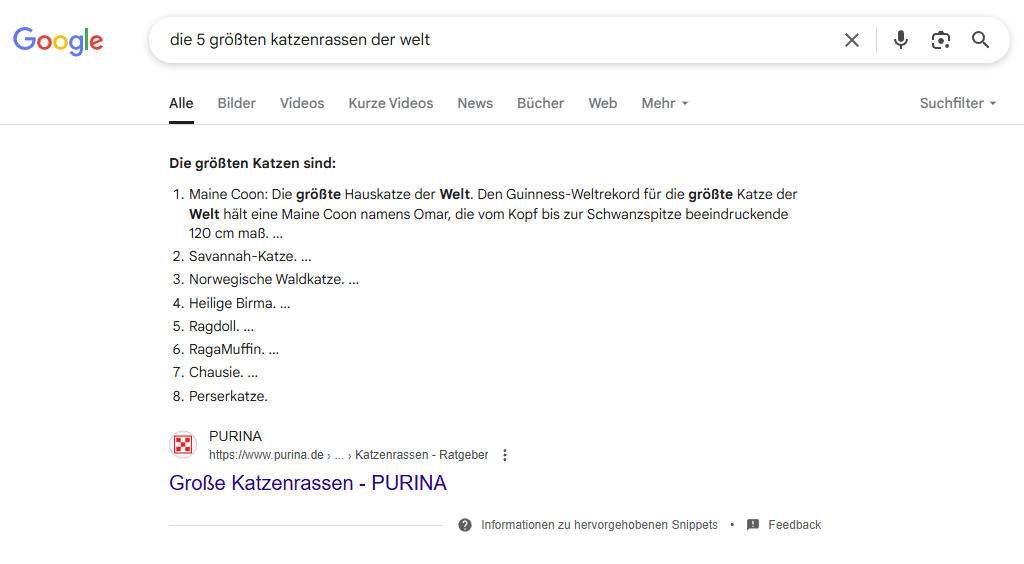The width and height of the screenshot is (1024, 564).
Task: Expand the Mehr dropdown
Action: [x=665, y=103]
